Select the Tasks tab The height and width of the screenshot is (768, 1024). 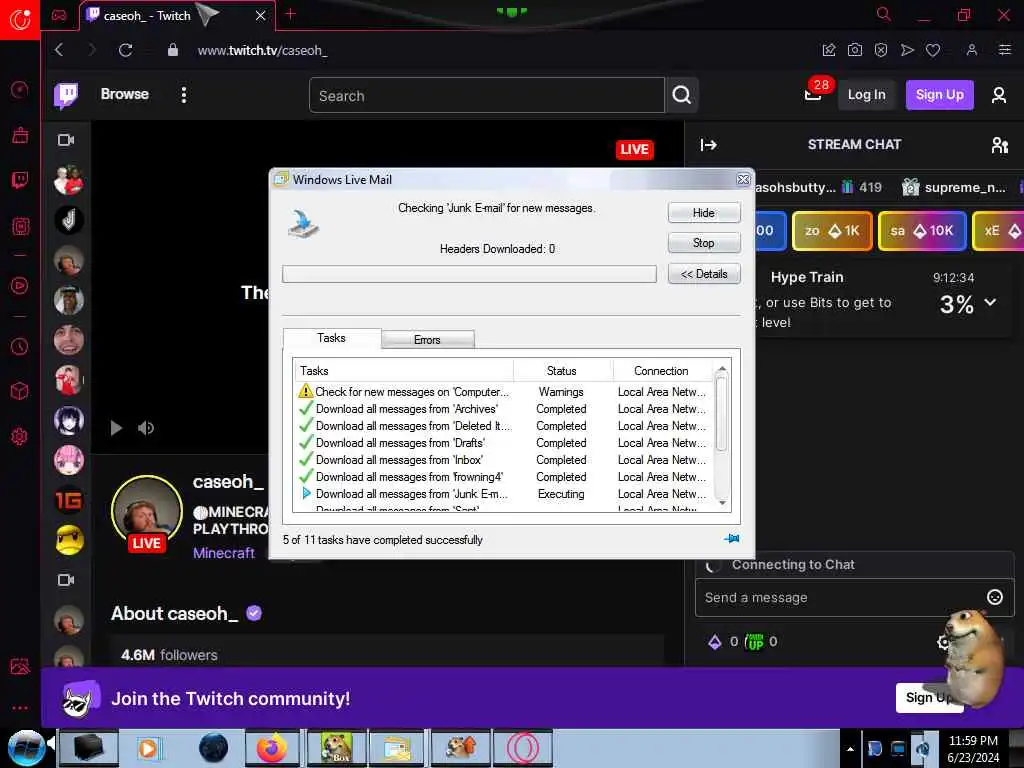click(331, 338)
